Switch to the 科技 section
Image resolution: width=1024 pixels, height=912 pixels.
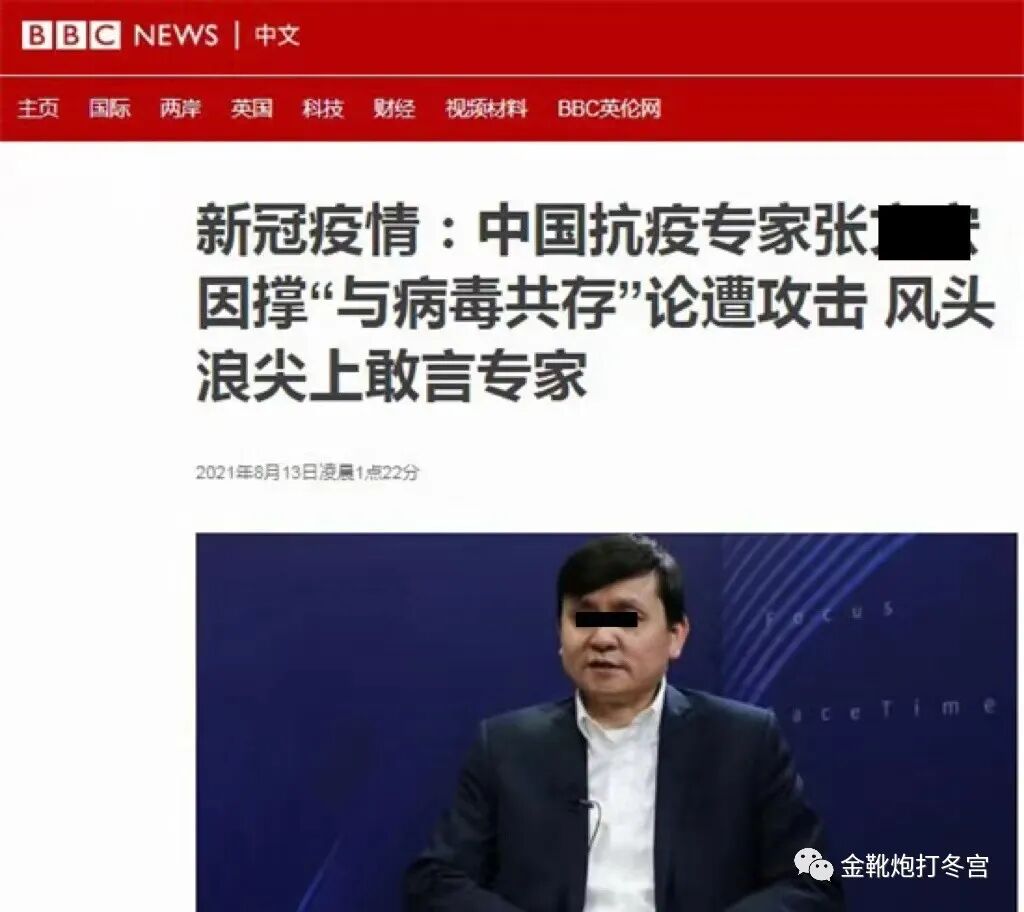click(323, 108)
